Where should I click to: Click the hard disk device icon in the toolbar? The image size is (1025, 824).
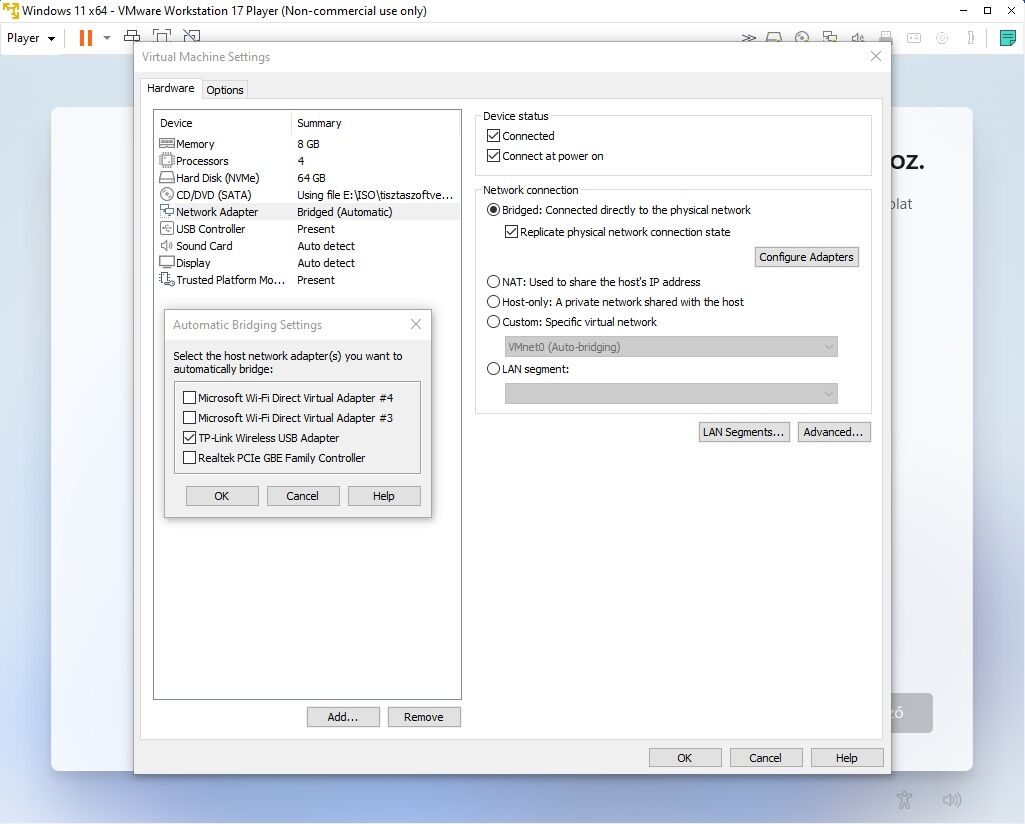pos(774,38)
